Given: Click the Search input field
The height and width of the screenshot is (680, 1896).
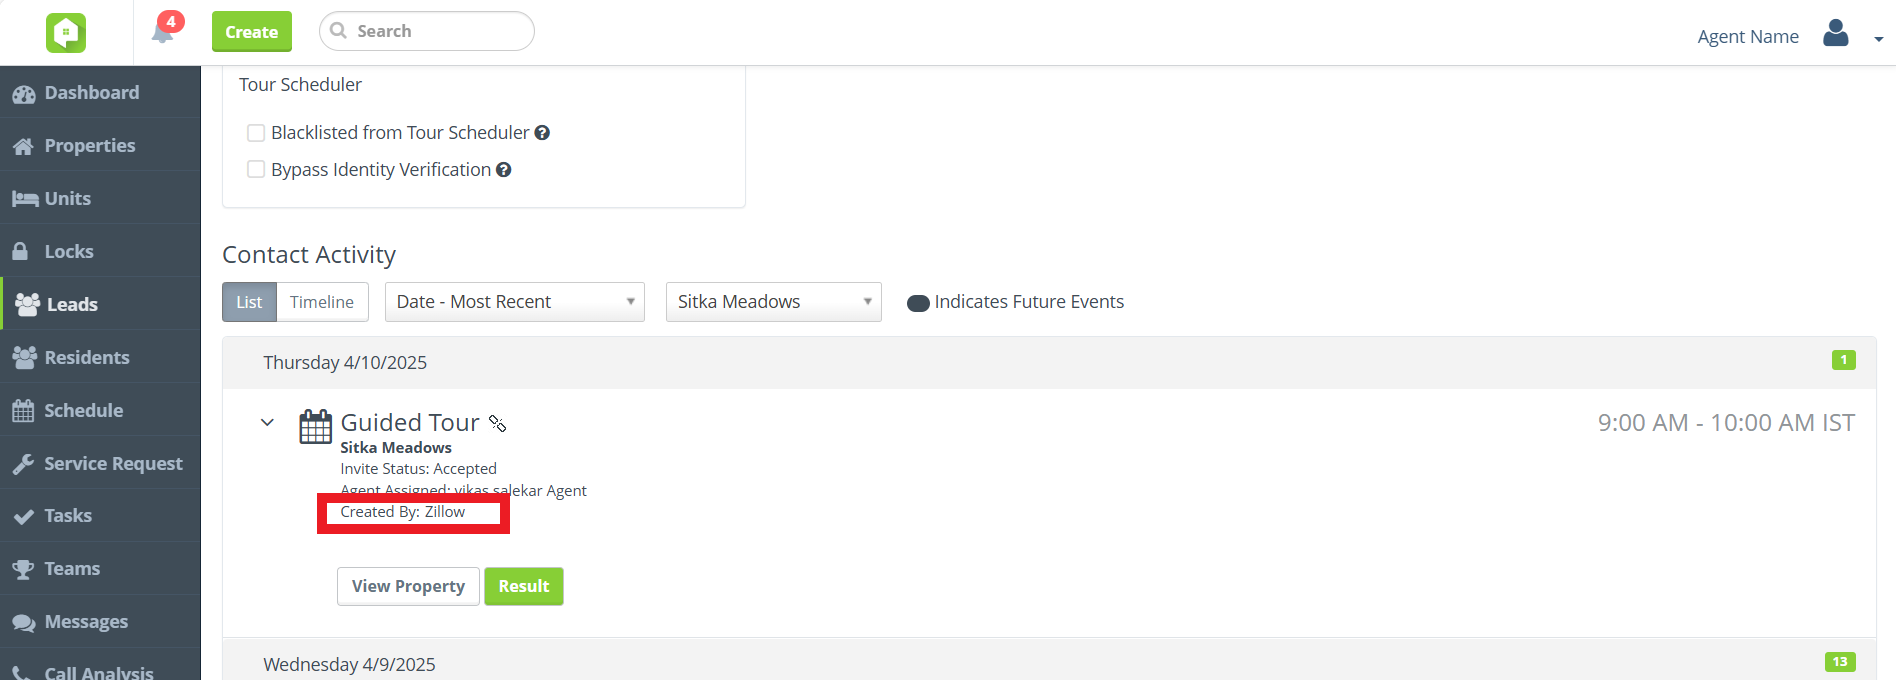Looking at the screenshot, I should 438,31.
